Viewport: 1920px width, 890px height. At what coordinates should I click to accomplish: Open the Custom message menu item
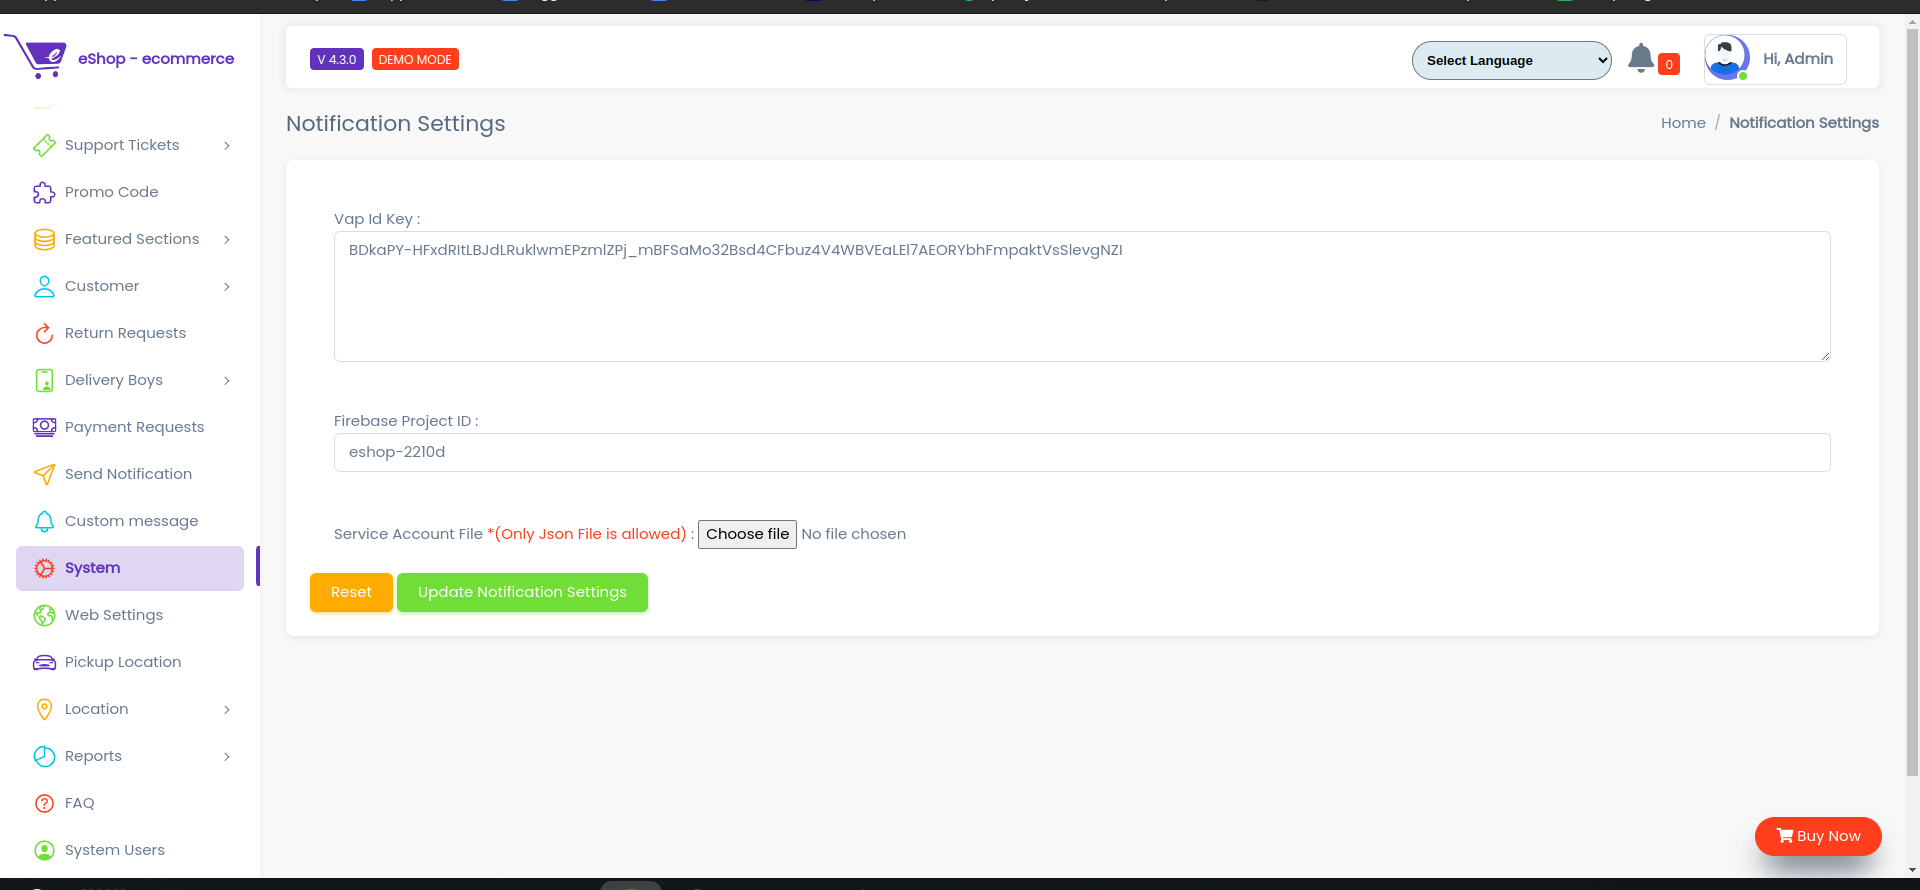point(131,521)
